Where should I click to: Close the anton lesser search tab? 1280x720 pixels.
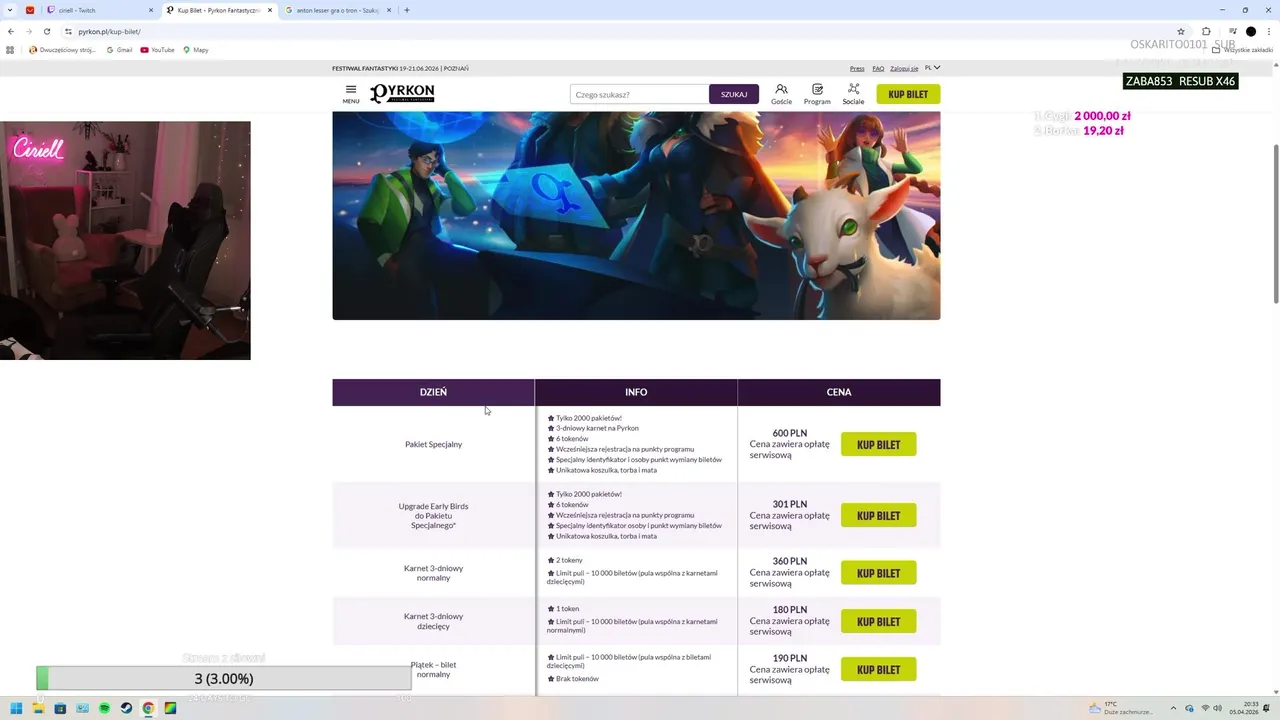389,10
